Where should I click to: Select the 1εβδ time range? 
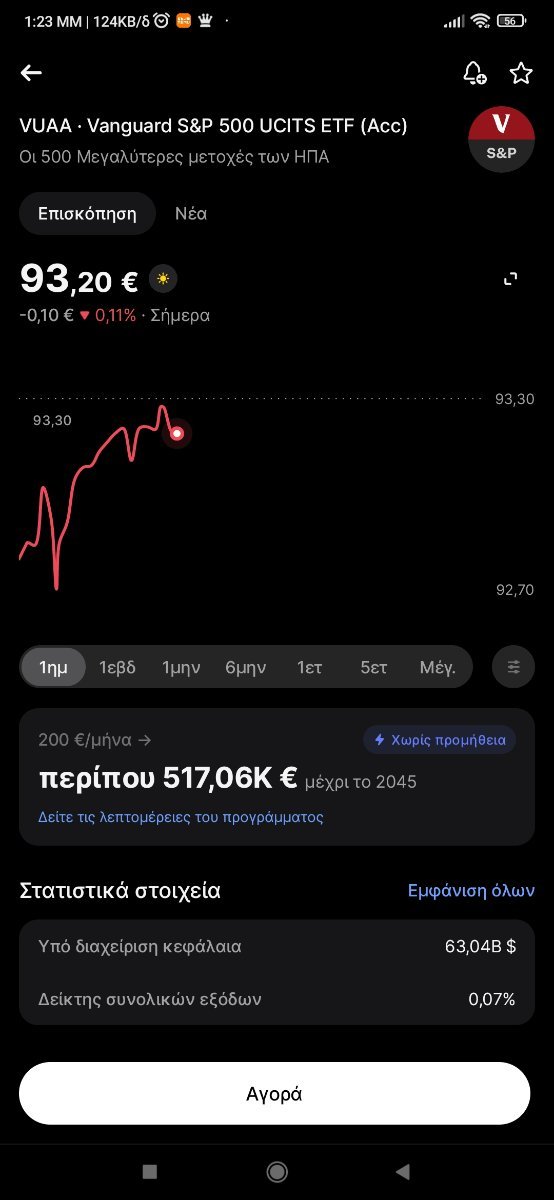pyautogui.click(x=117, y=667)
